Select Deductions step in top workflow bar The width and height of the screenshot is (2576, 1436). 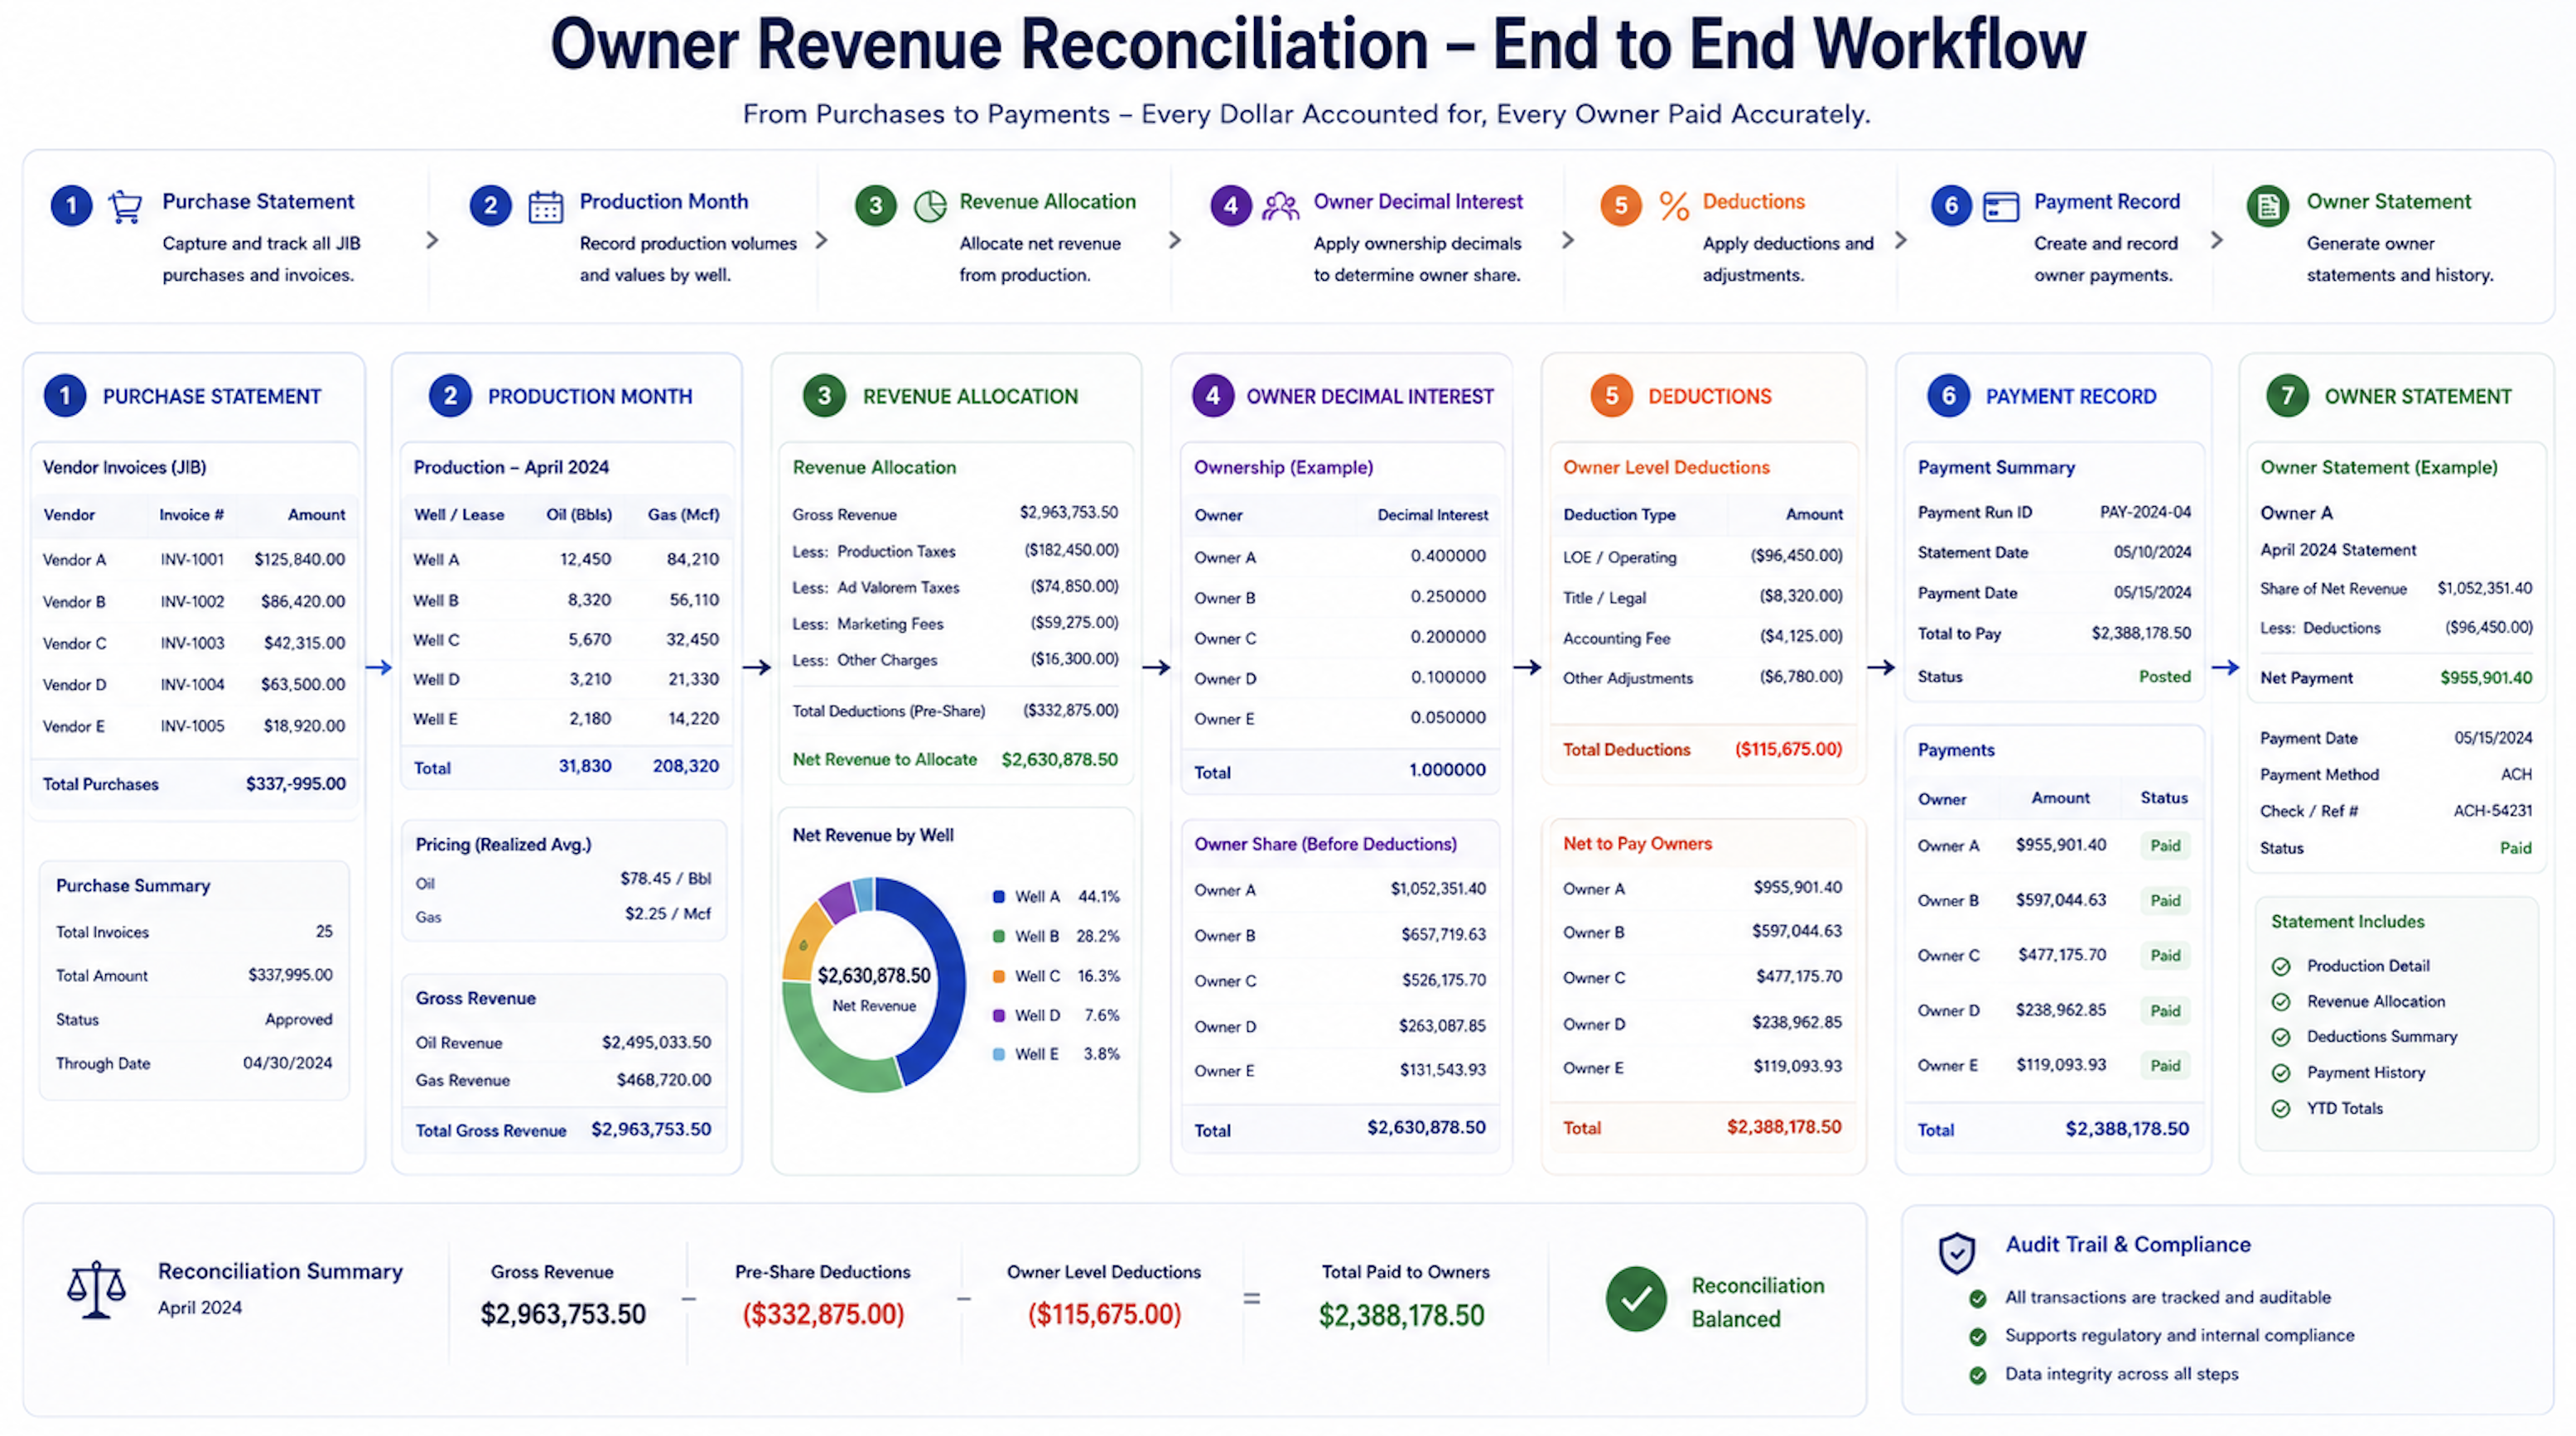[1737, 237]
